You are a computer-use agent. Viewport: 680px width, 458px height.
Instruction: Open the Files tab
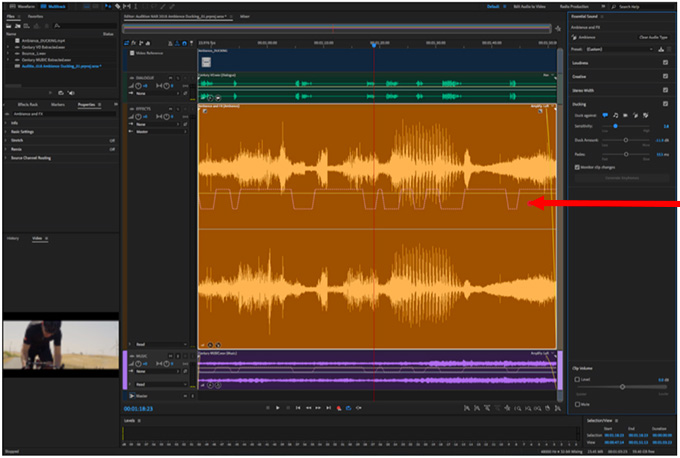(x=10, y=16)
